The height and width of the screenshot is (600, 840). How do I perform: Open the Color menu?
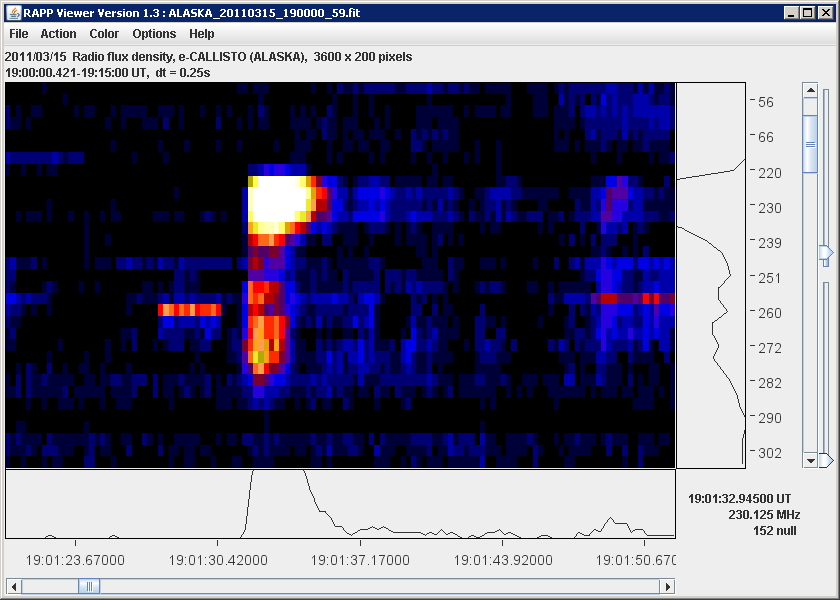[x=104, y=34]
